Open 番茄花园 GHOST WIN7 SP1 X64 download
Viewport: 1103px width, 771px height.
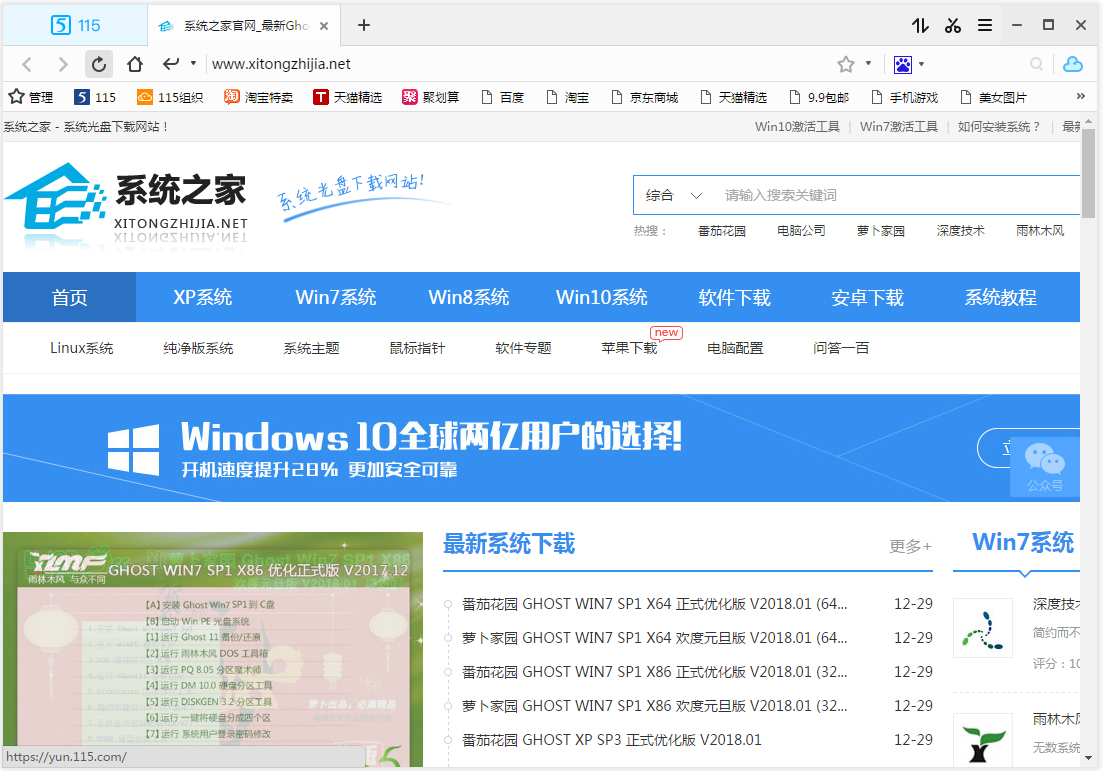654,604
